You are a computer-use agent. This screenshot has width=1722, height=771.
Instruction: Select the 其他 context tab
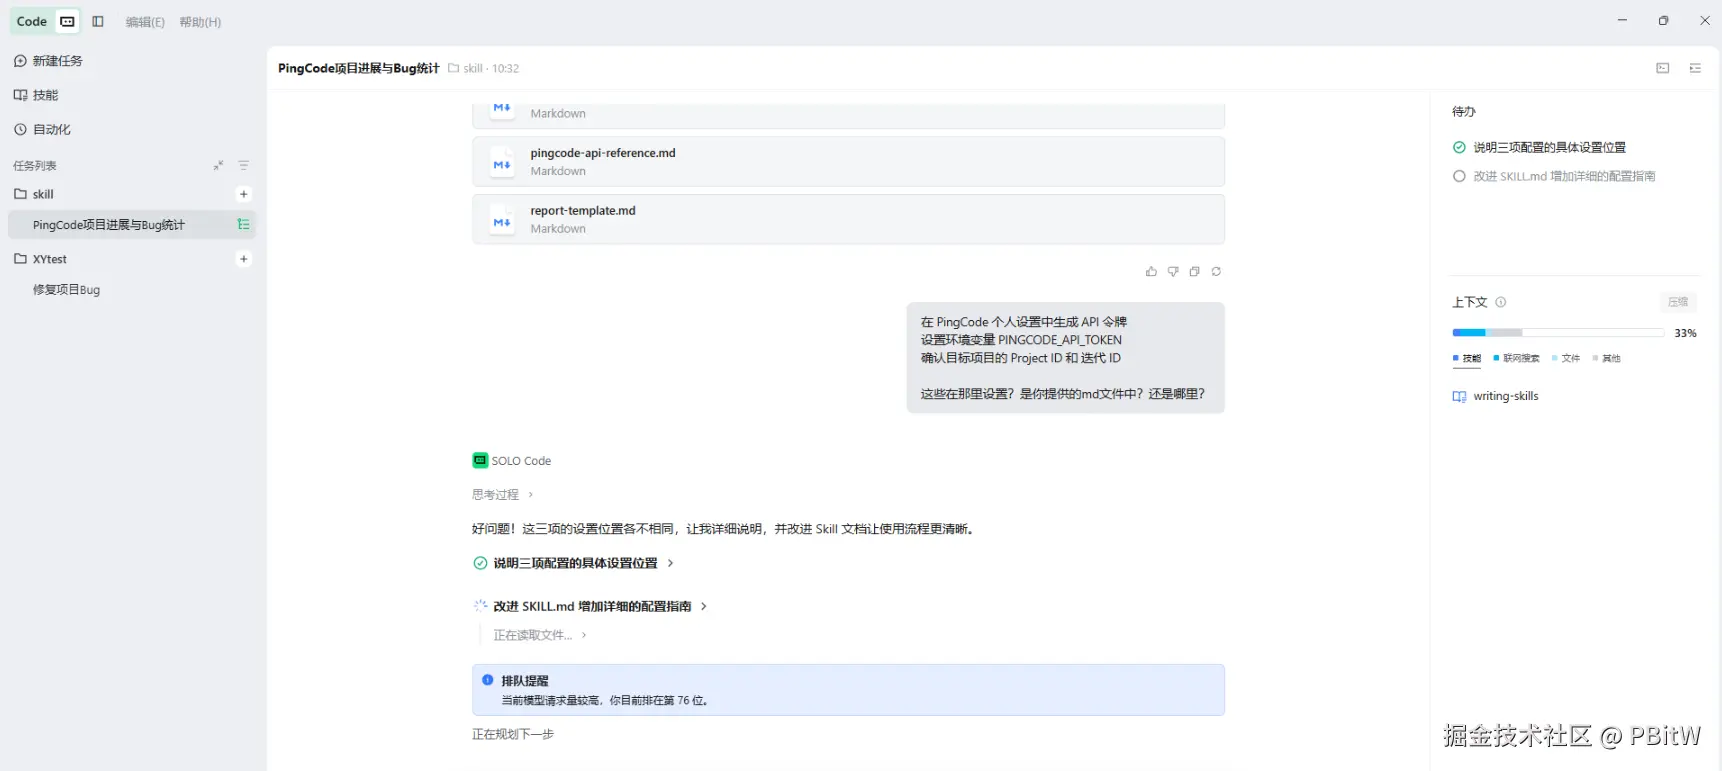(x=1606, y=358)
